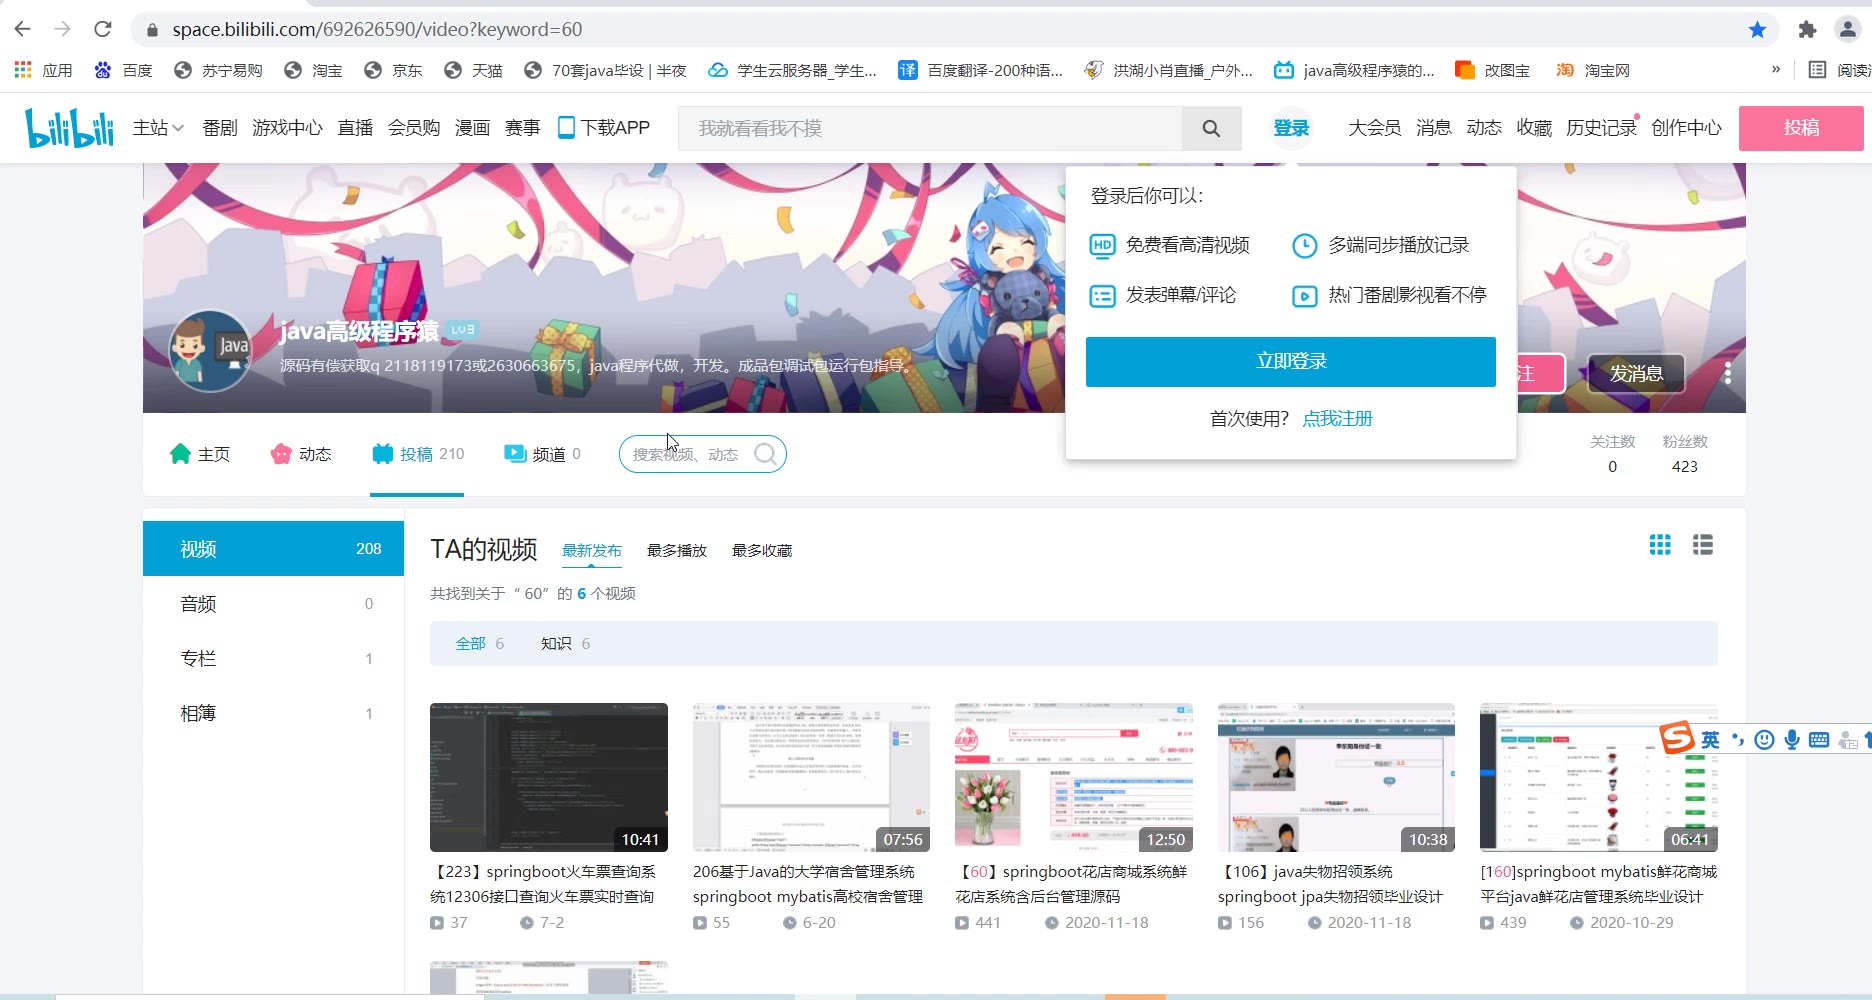The width and height of the screenshot is (1872, 1000).
Task: Open 会员购 in top navigation
Action: coord(414,128)
